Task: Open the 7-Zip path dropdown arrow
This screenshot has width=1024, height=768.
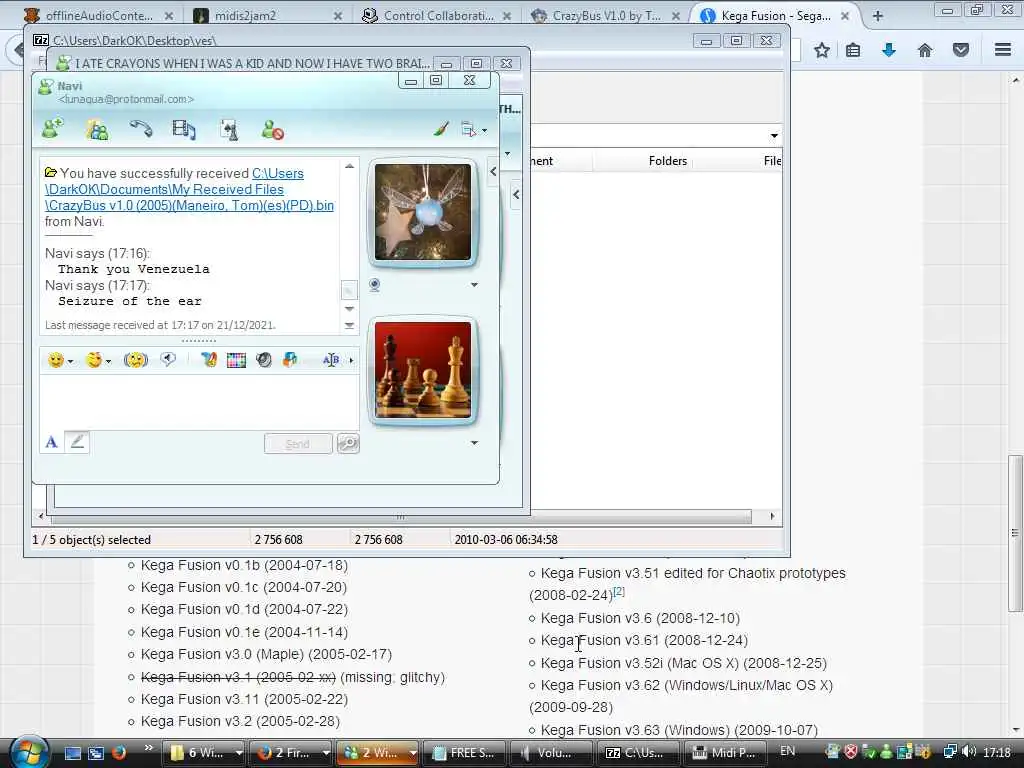Action: [774, 136]
